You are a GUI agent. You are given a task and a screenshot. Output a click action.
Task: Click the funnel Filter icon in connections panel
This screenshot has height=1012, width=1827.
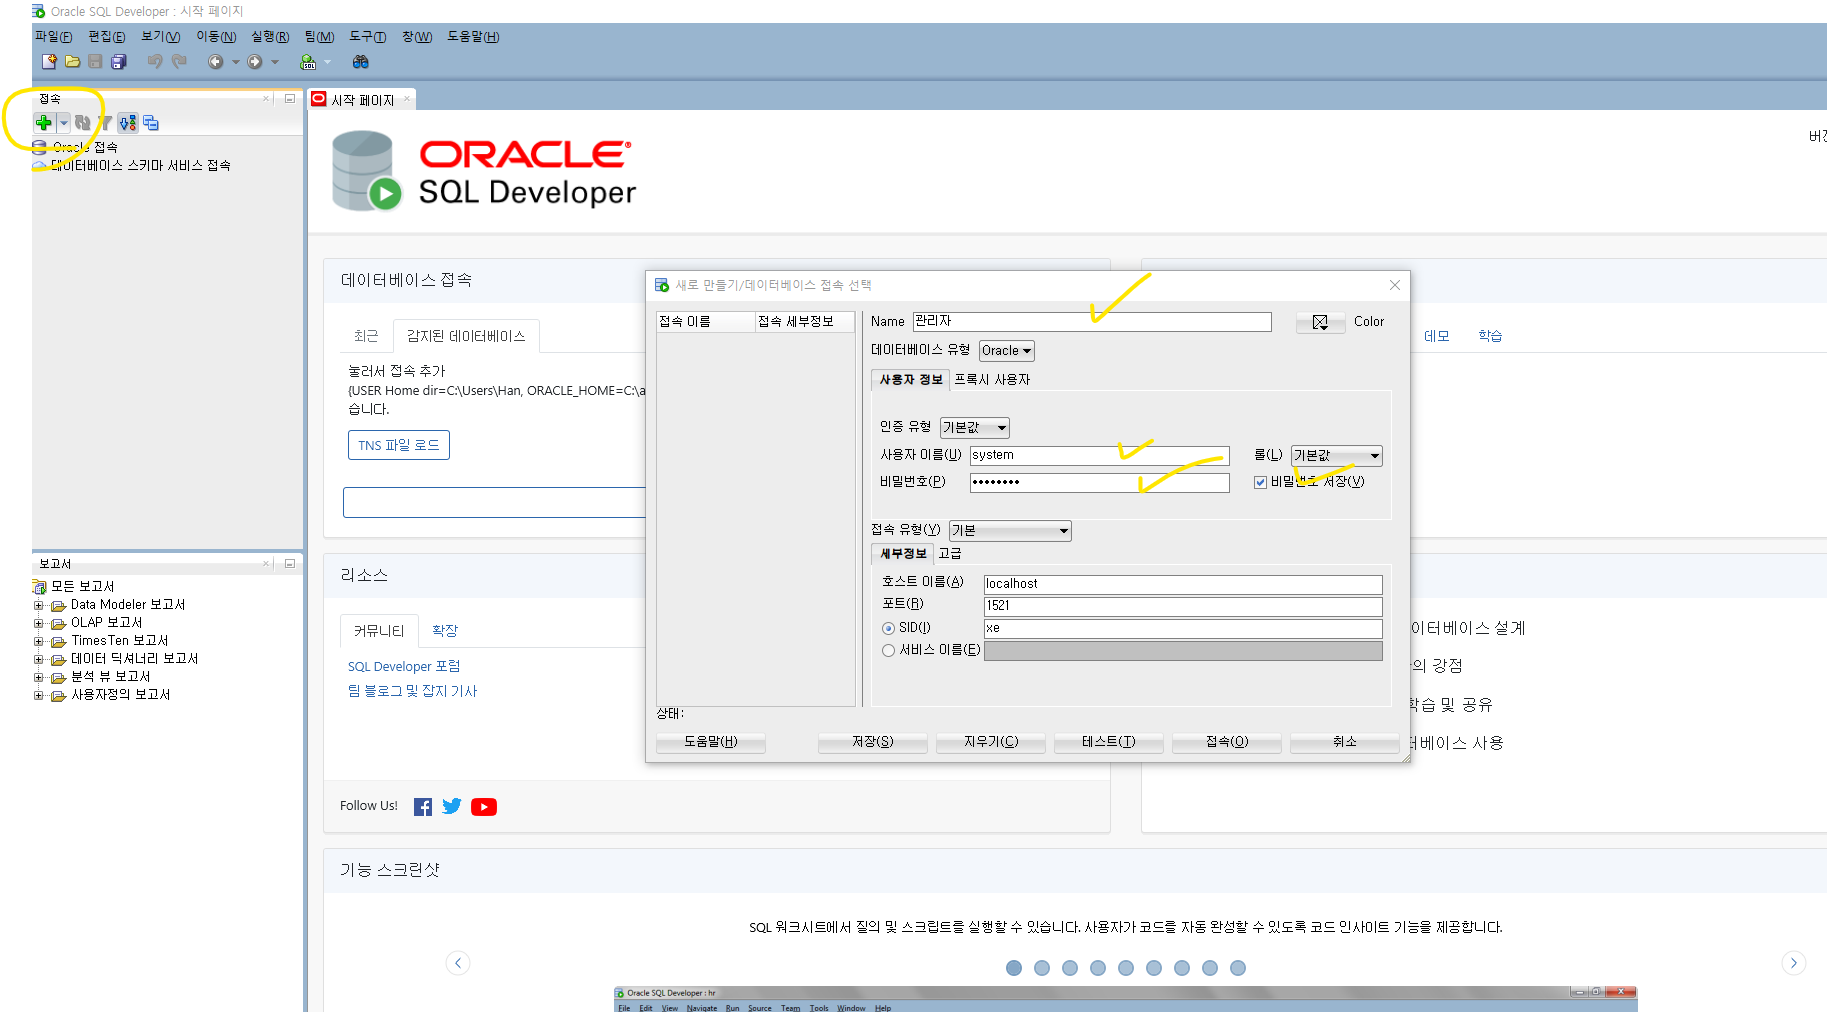point(105,123)
